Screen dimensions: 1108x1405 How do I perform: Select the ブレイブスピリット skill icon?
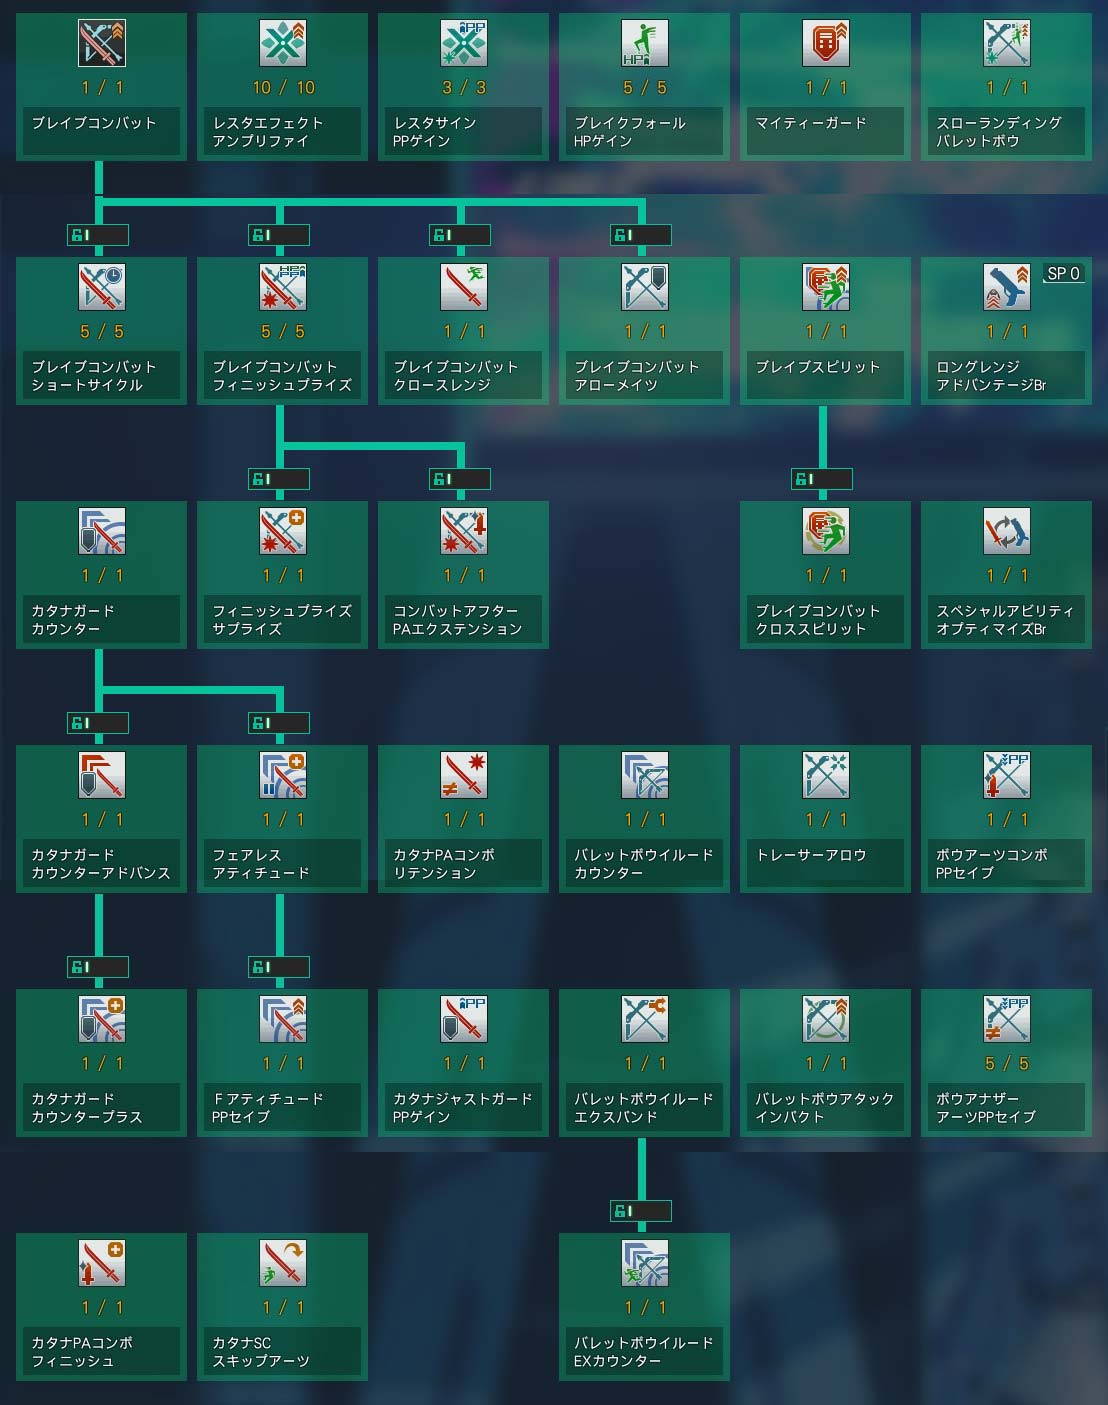[x=825, y=287]
